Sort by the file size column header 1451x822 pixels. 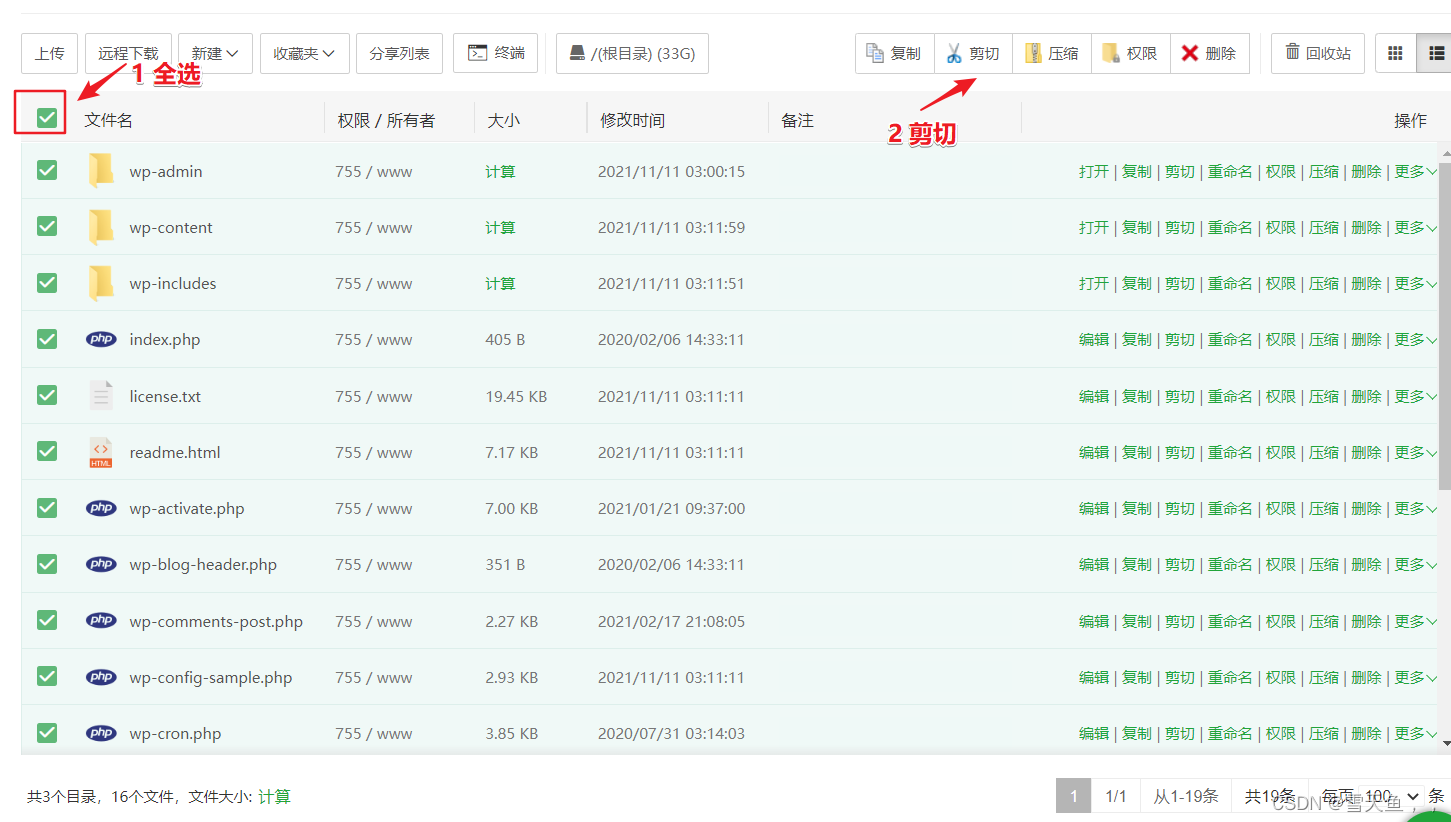pyautogui.click(x=504, y=120)
